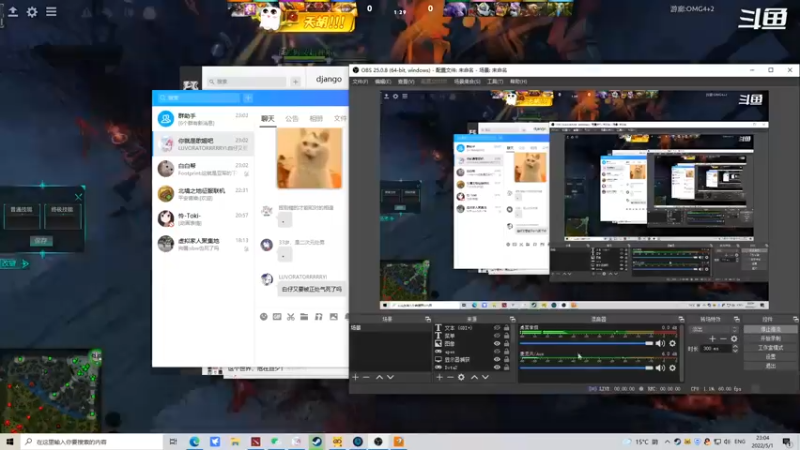This screenshot has height=450, width=800.
Task: Open the cat image in the chat
Action: pos(309,158)
